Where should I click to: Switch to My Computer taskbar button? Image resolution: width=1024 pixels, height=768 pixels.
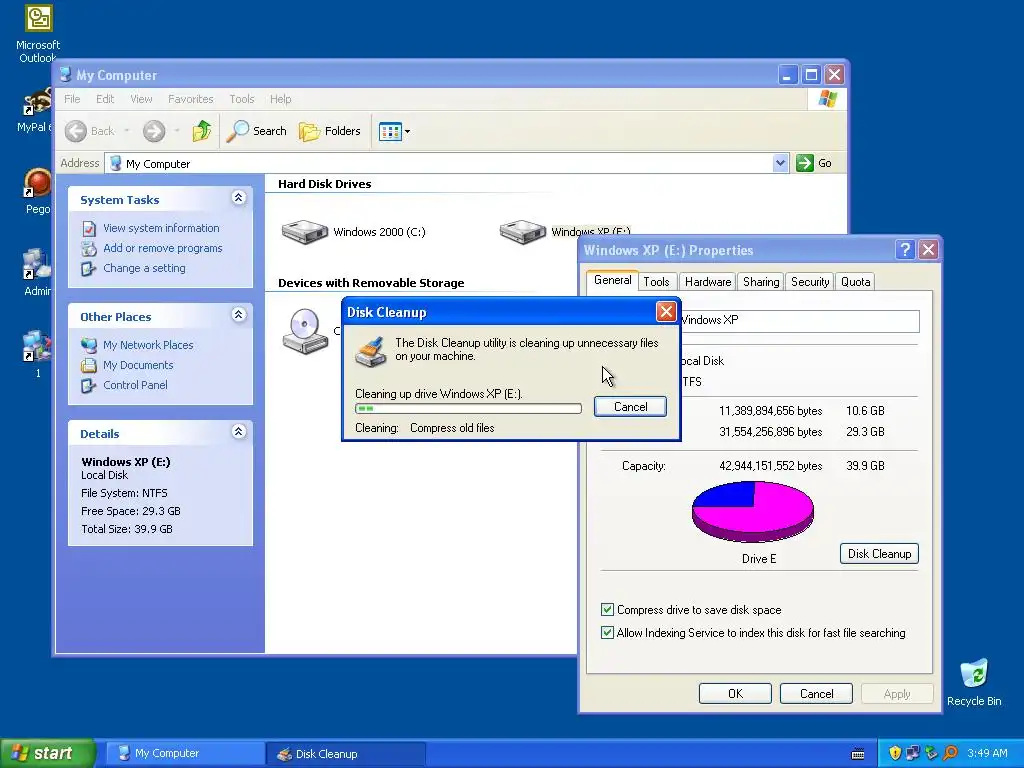point(185,754)
